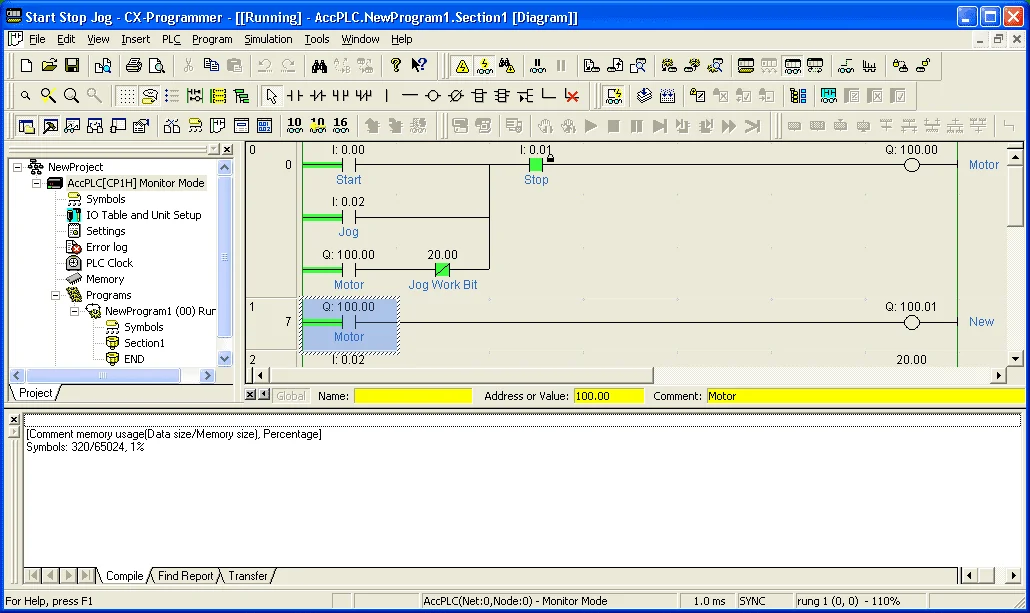1030x613 pixels.
Task: Open Print Preview from the toolbar
Action: (157, 66)
